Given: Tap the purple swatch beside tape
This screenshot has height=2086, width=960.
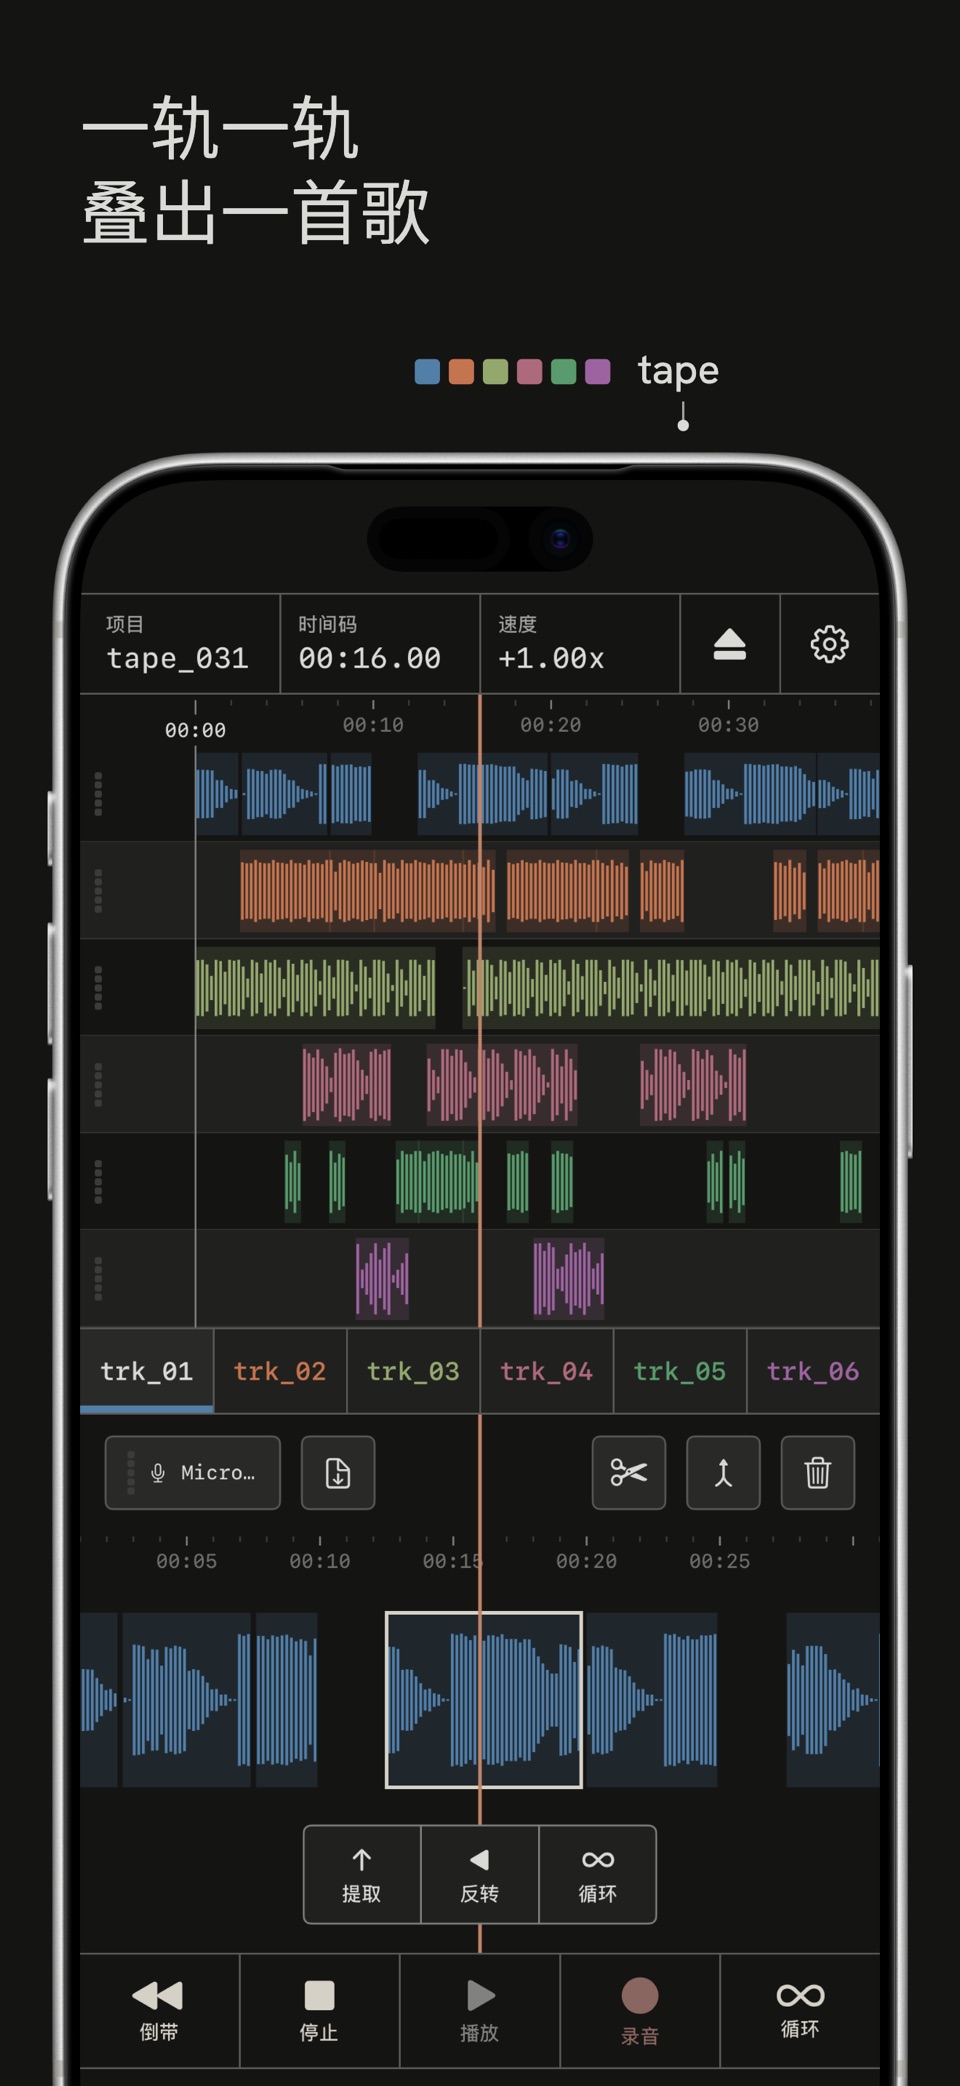Looking at the screenshot, I should point(597,372).
